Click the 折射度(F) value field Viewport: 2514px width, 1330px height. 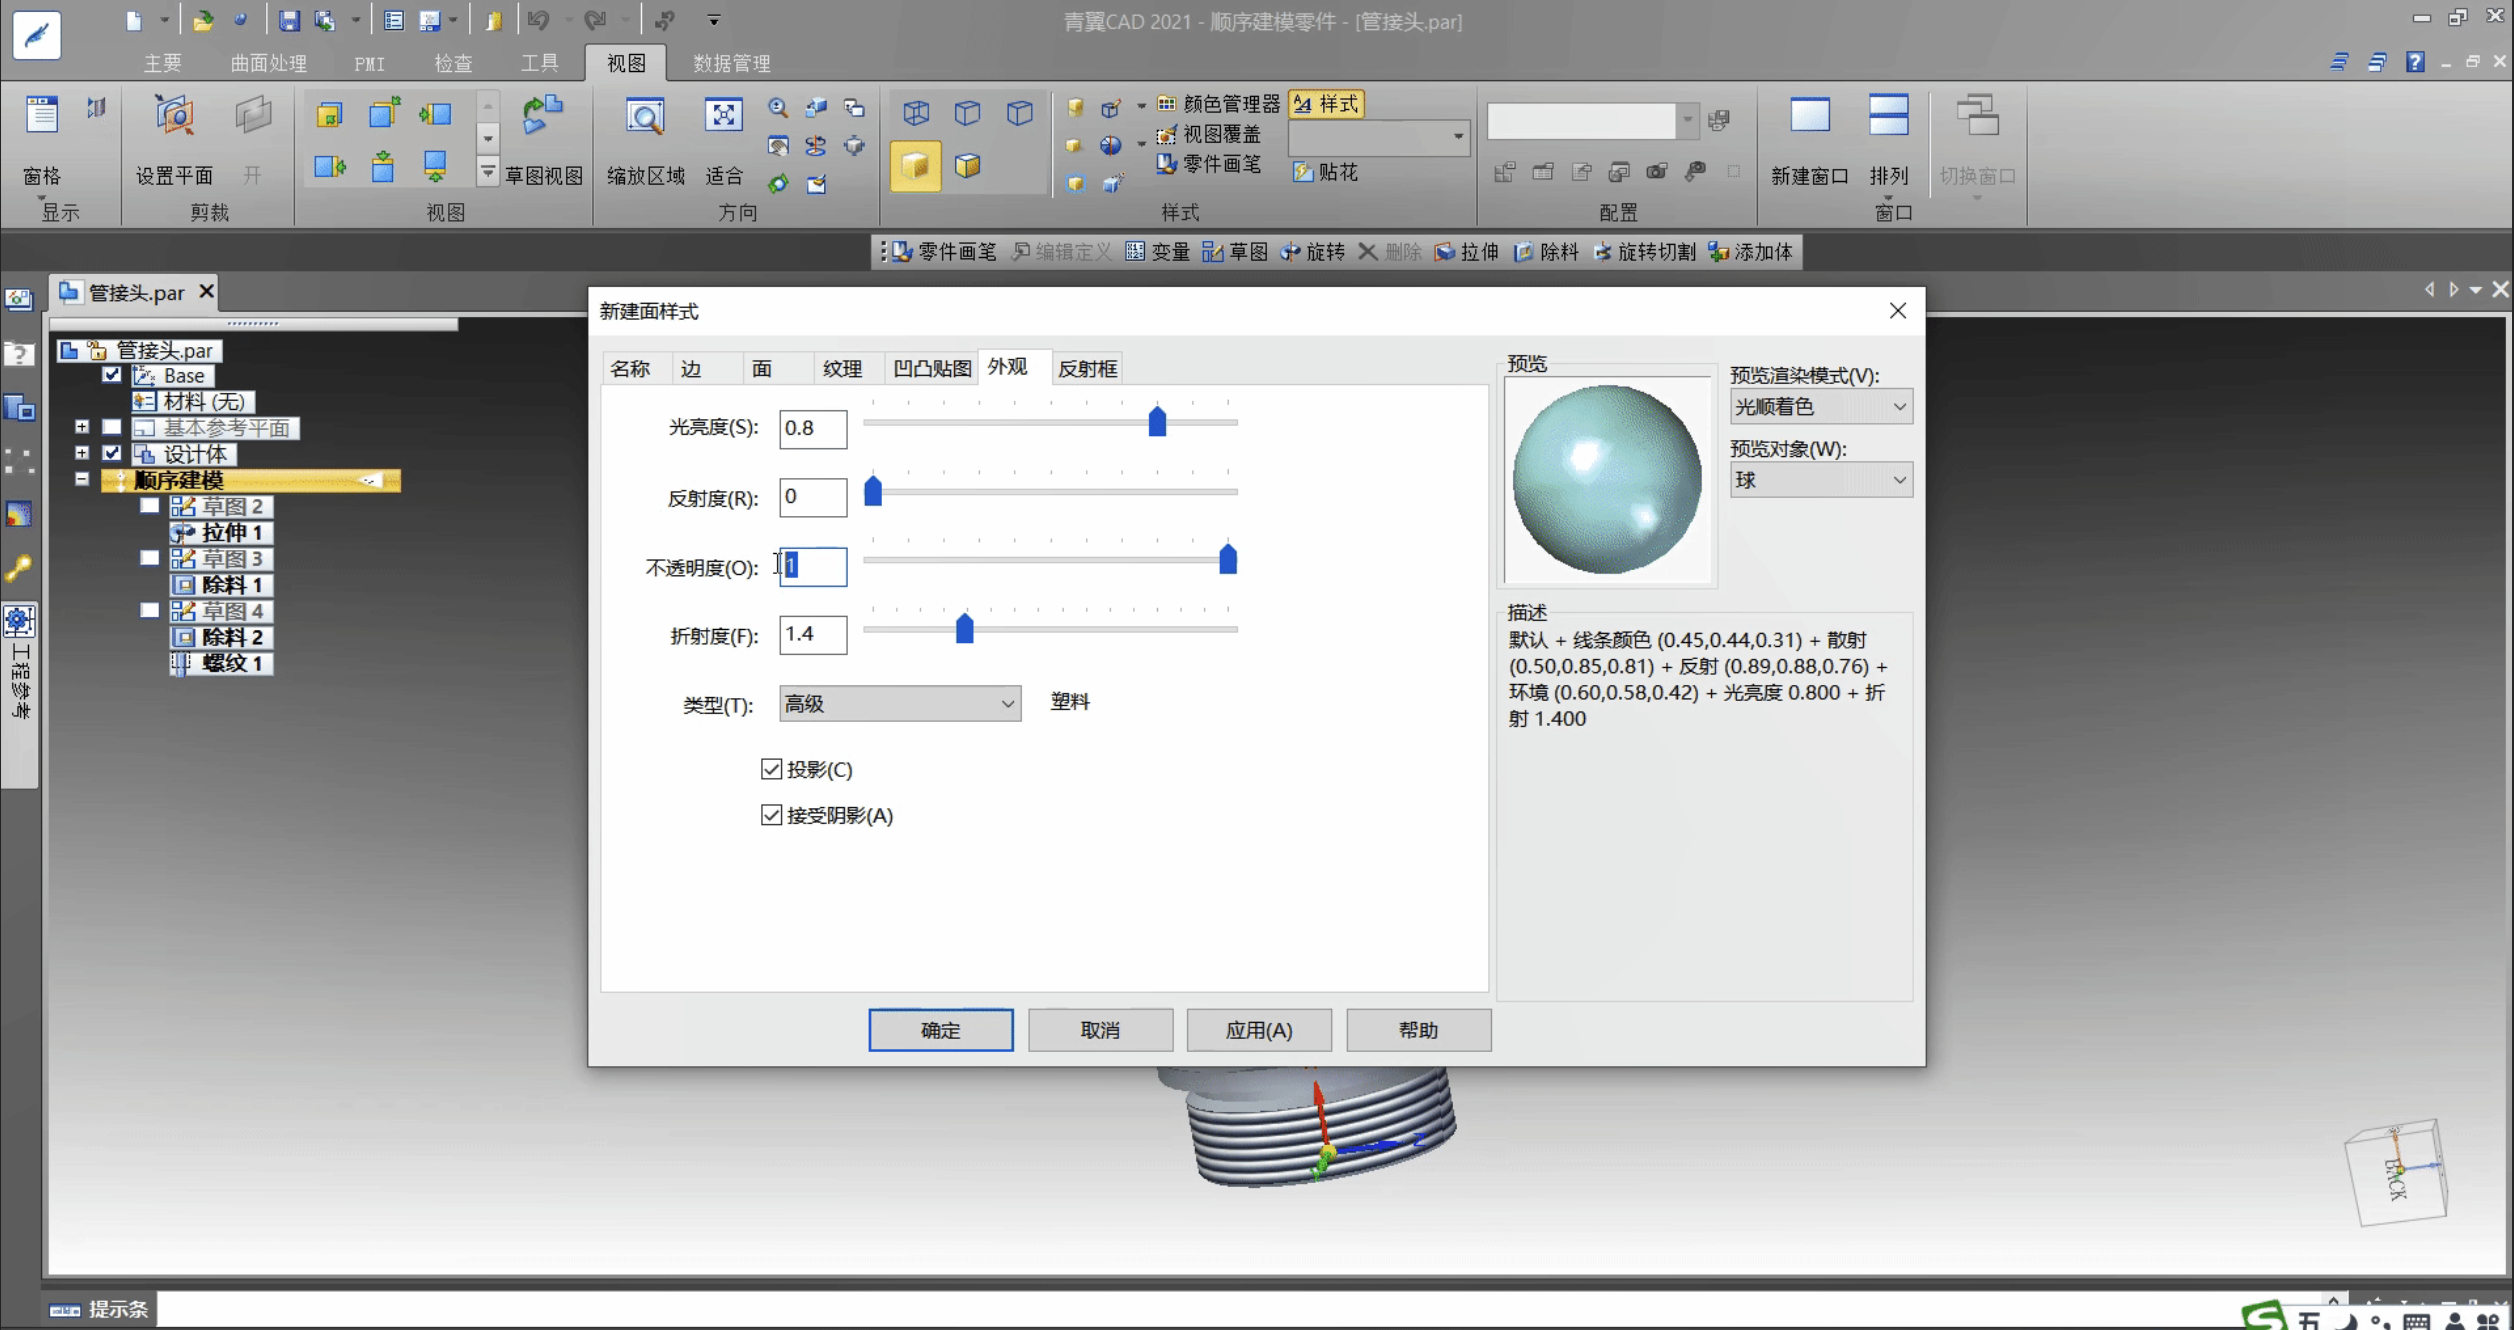coord(813,634)
